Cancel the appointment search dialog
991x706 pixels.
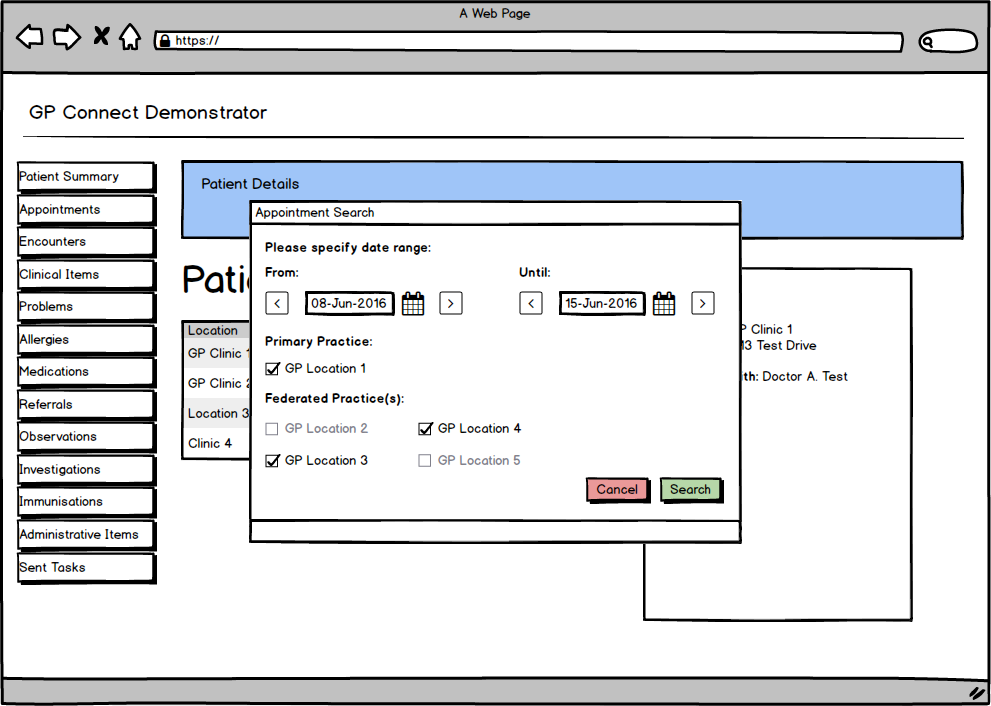[x=617, y=490]
